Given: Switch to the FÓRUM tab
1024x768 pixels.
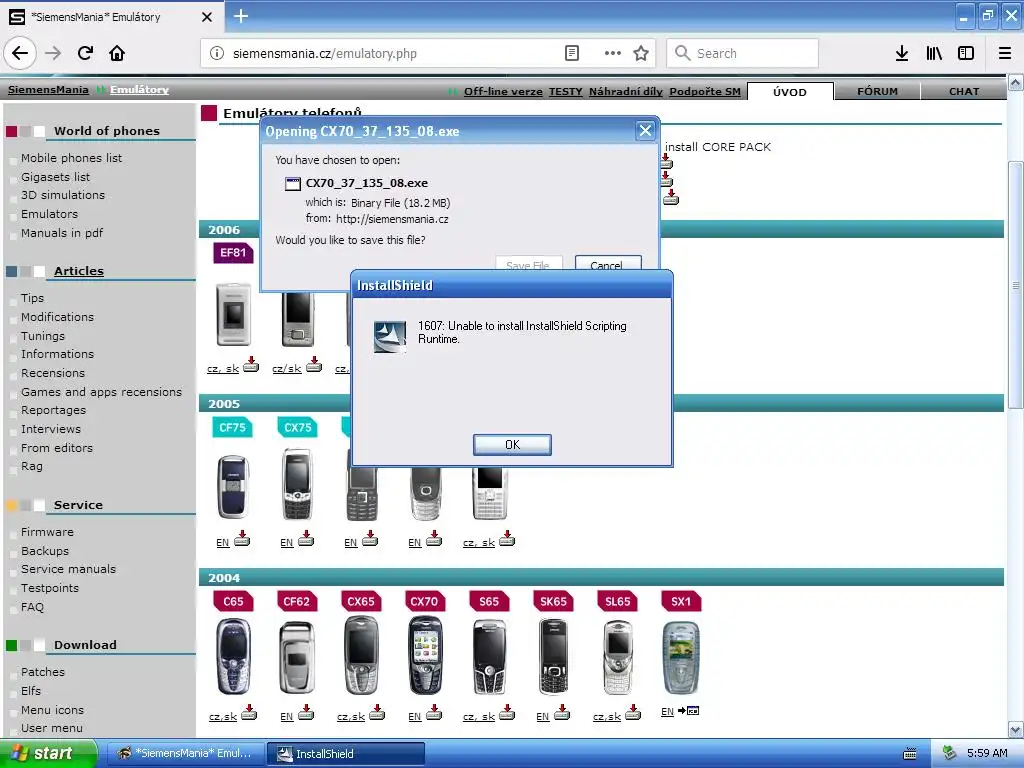Looking at the screenshot, I should click(877, 91).
